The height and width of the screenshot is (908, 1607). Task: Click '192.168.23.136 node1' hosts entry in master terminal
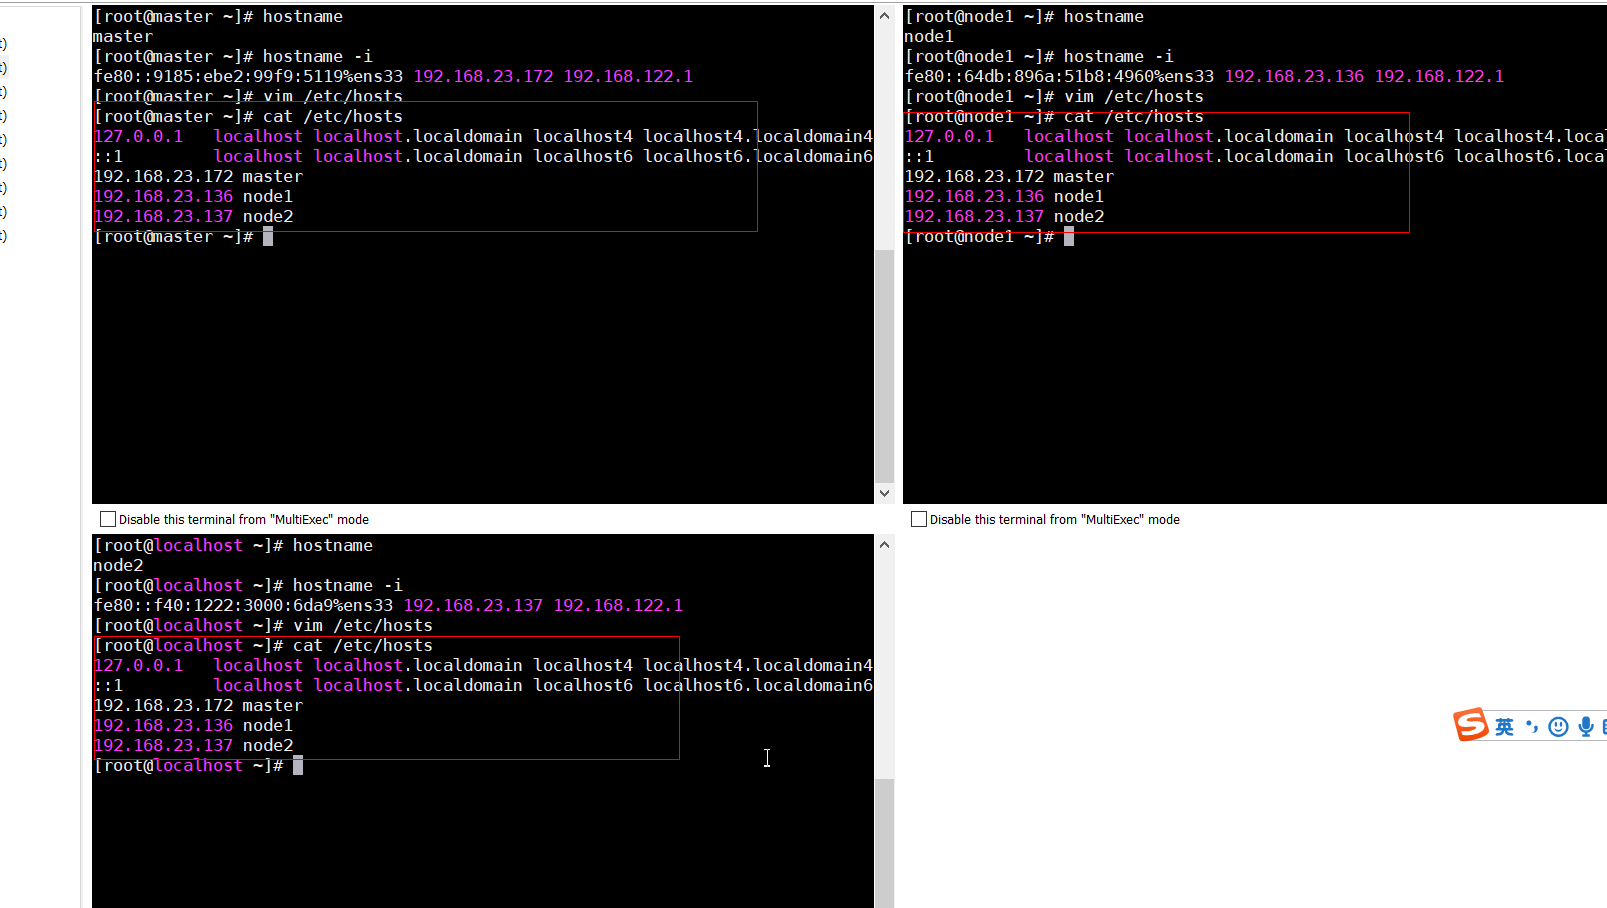pyautogui.click(x=193, y=197)
